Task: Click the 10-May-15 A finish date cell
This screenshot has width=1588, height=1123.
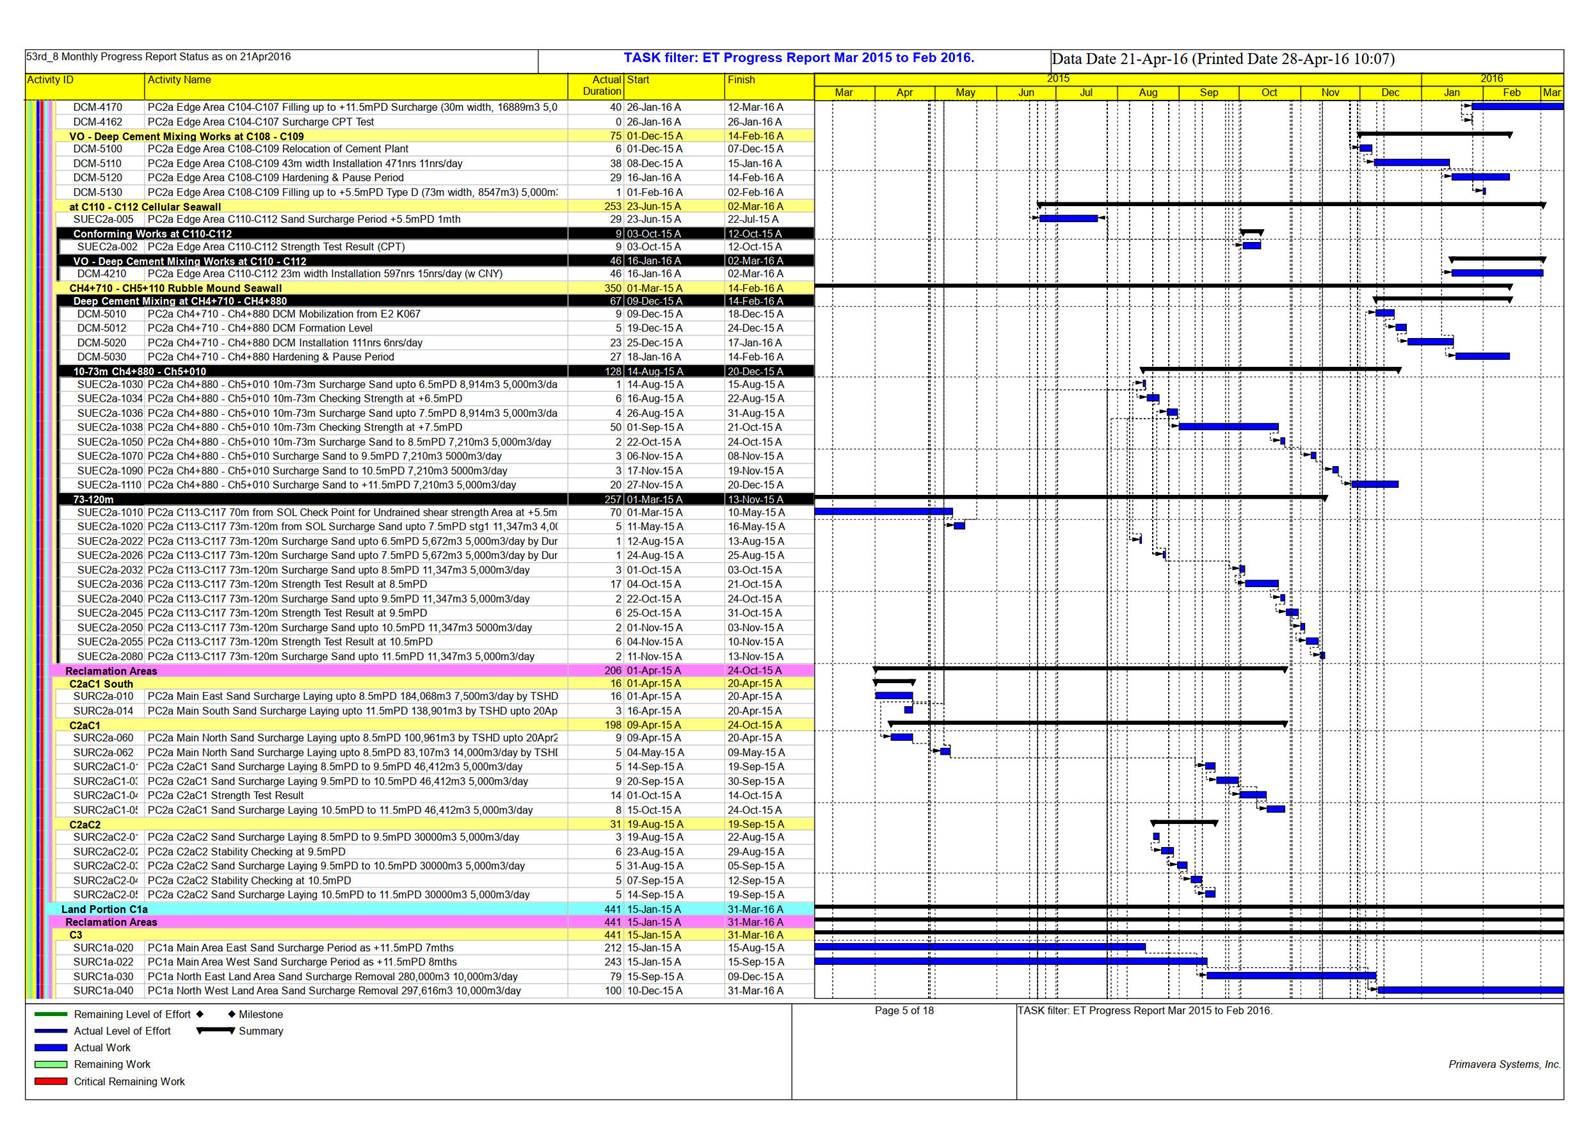Action: (x=756, y=512)
